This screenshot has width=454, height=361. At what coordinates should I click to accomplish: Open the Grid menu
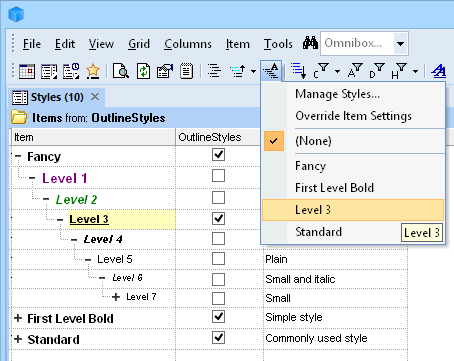[x=139, y=44]
